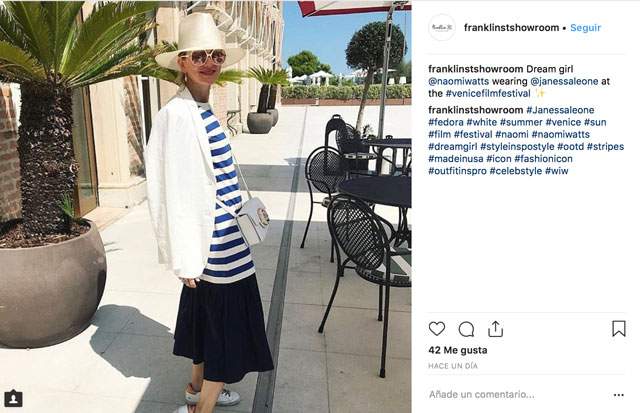Open the #celebstyle hashtag
This screenshot has width=640, height=413.
[x=516, y=171]
